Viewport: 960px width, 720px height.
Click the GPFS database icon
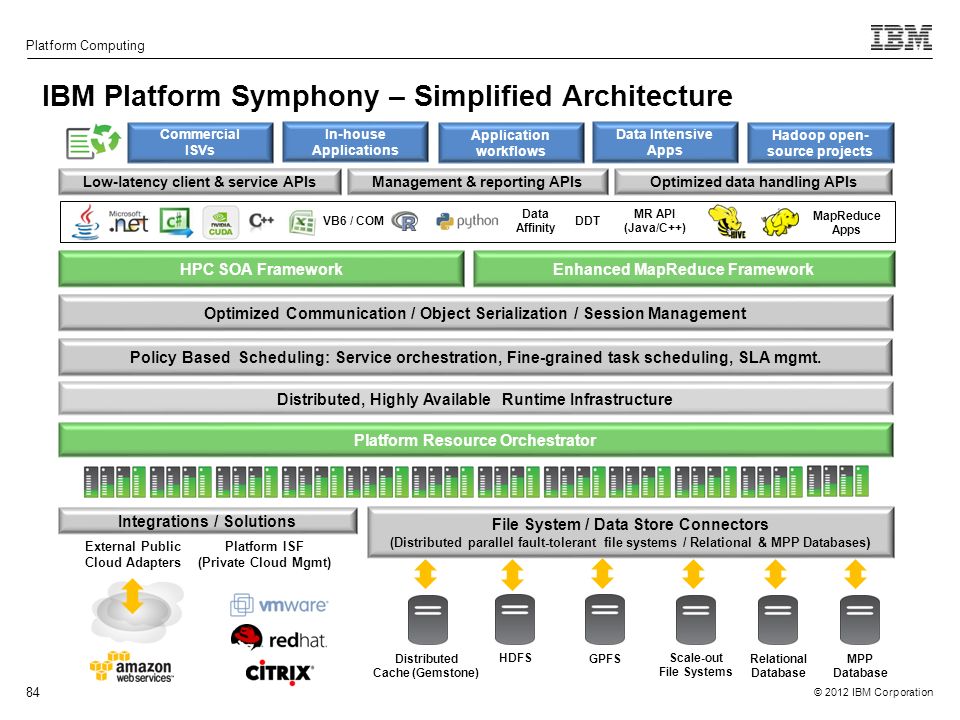click(x=605, y=620)
